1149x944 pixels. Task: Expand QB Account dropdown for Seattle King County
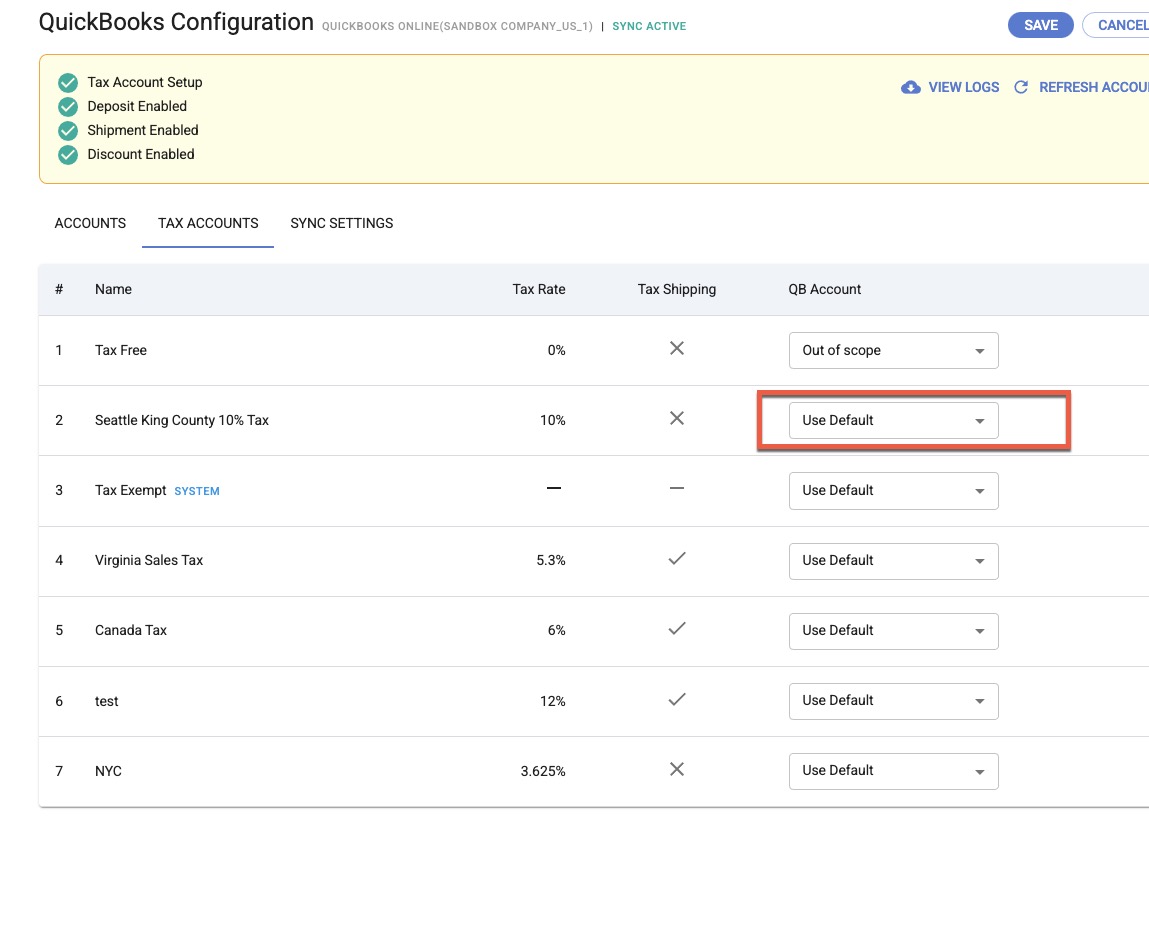pyautogui.click(x=893, y=421)
